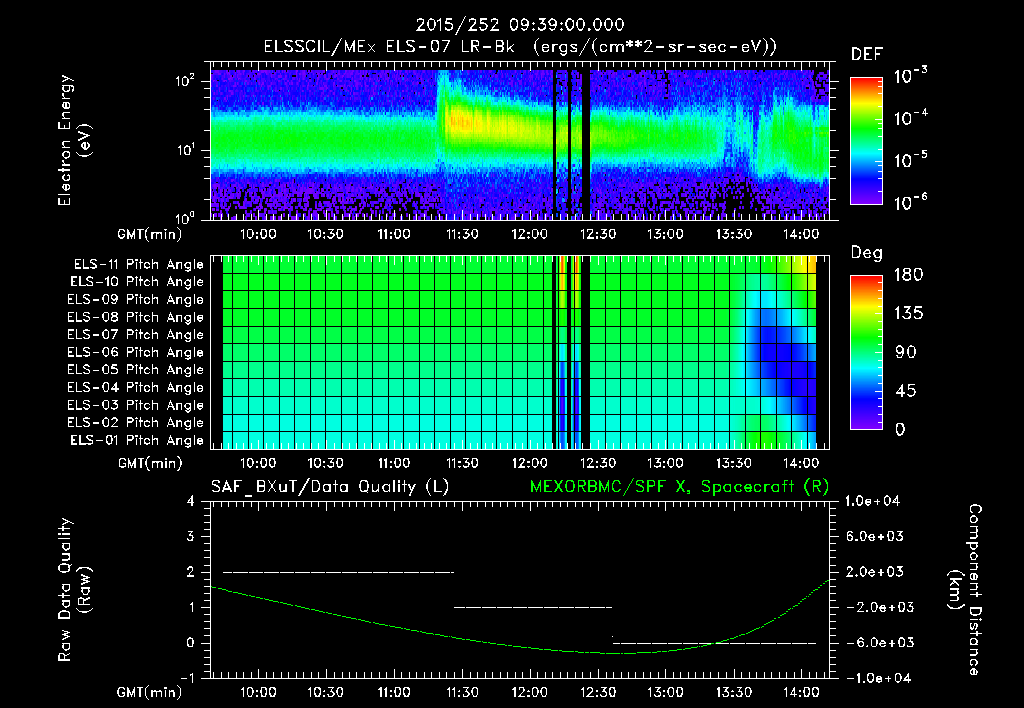Click the 12:00 time tick below the pitch angle panel
Image resolution: width=1024 pixels, height=708 pixels.
530,463
